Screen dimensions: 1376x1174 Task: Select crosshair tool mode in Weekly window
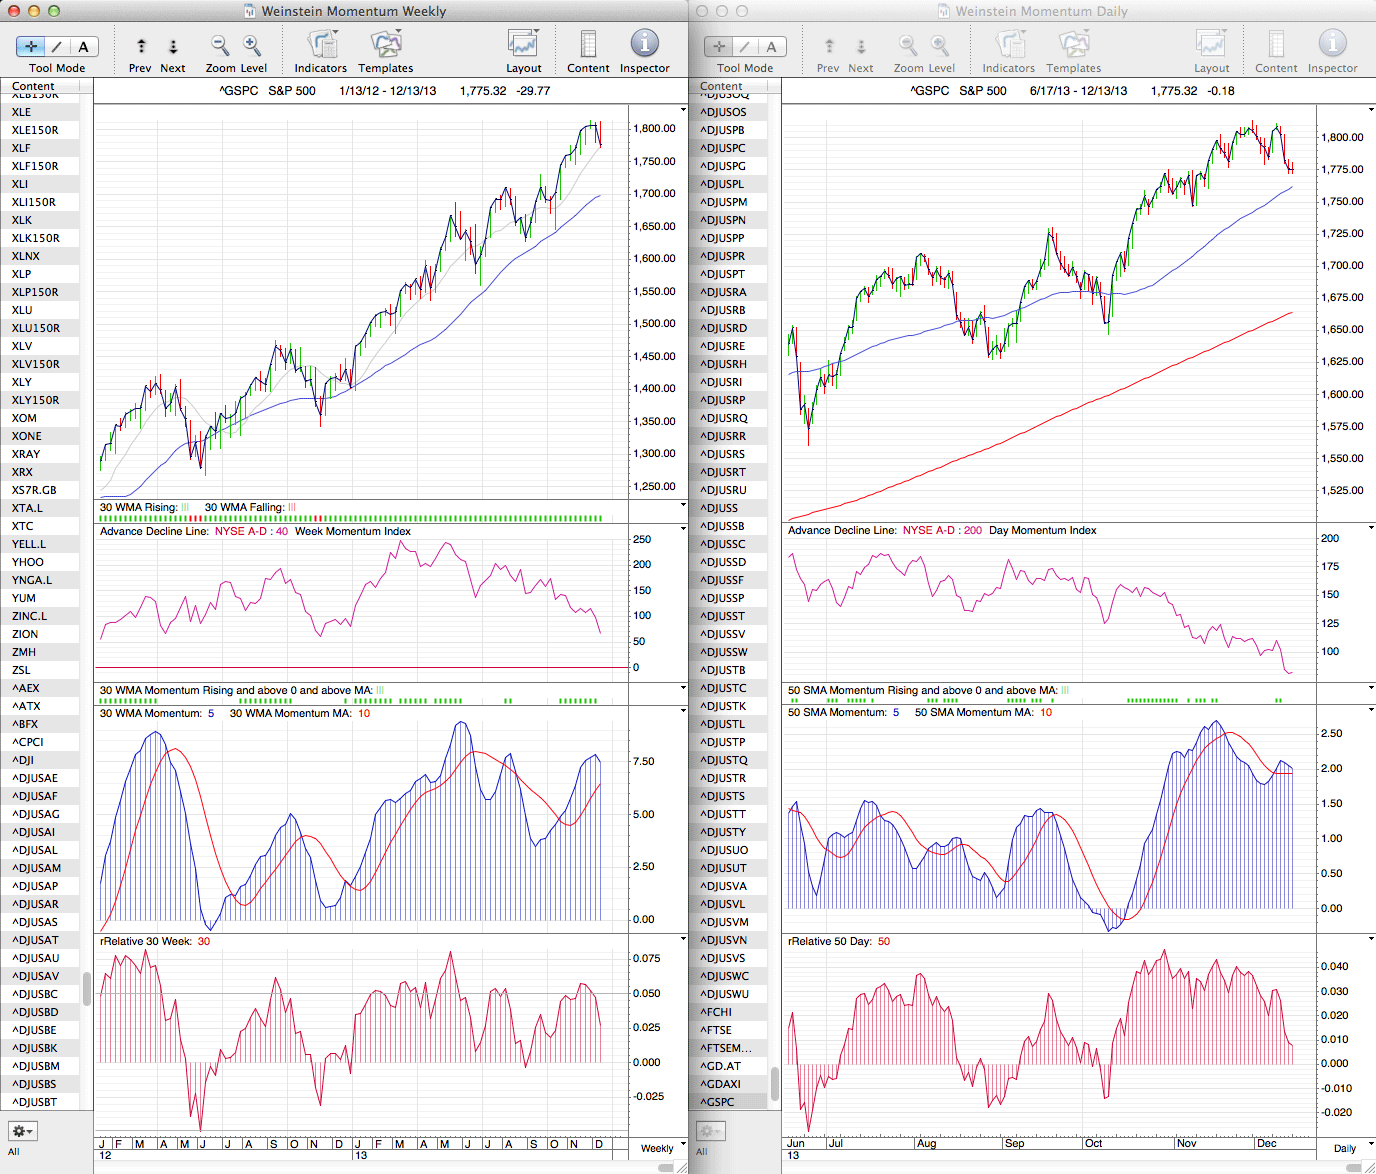click(x=31, y=47)
